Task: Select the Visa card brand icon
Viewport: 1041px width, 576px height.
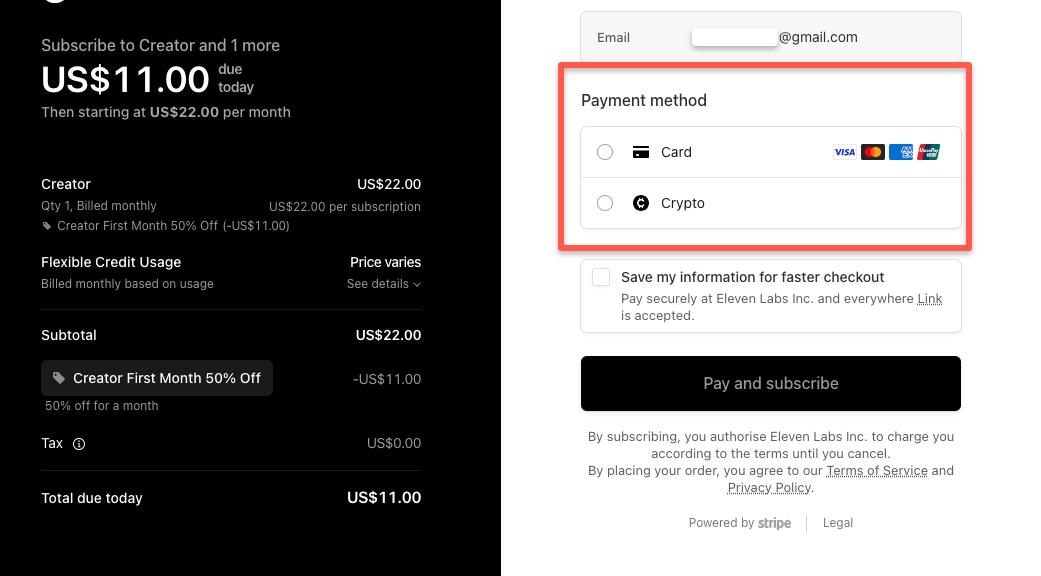Action: point(844,151)
